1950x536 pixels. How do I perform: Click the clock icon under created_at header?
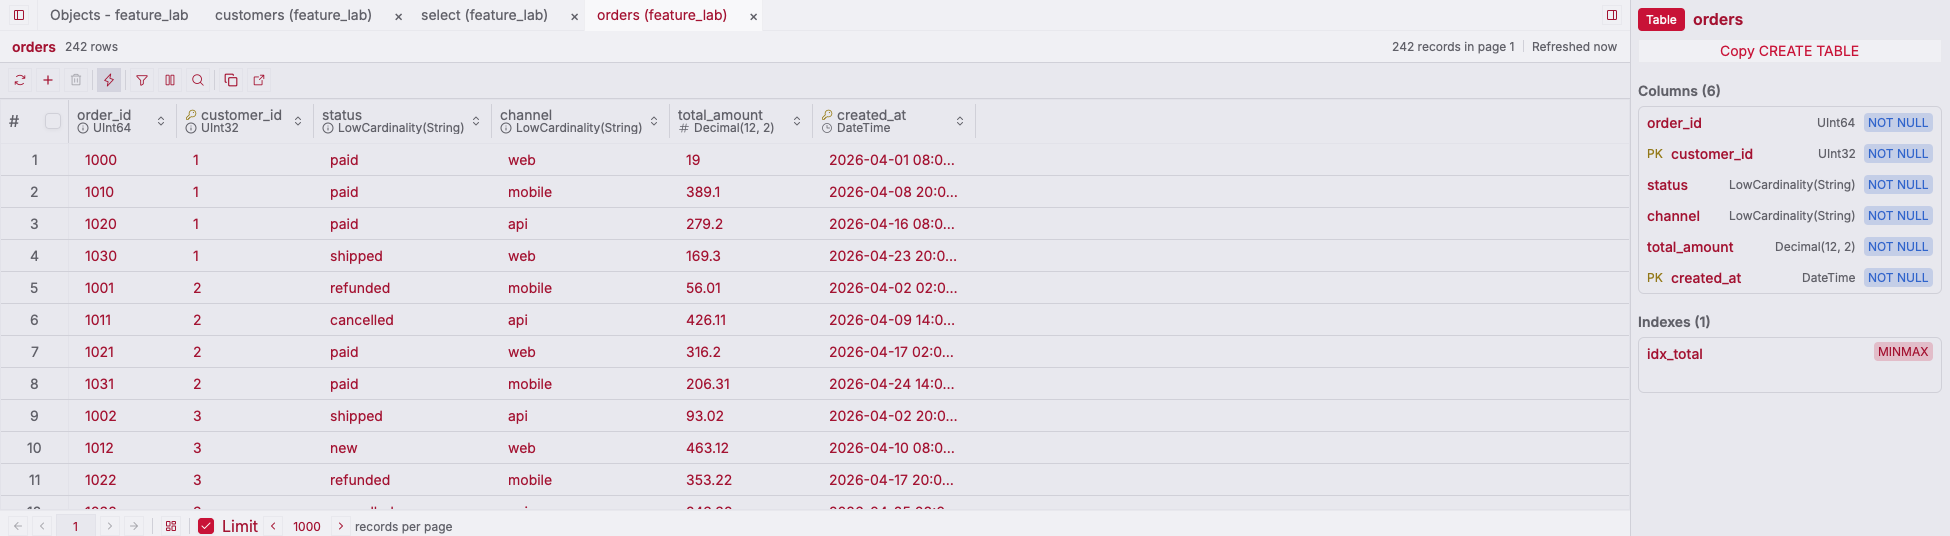[x=827, y=128]
